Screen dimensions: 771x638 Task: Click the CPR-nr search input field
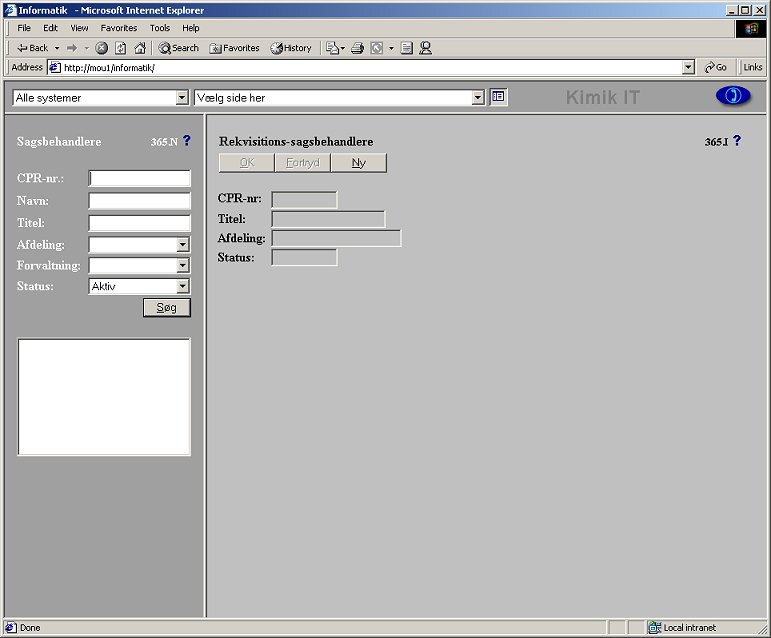click(140, 178)
